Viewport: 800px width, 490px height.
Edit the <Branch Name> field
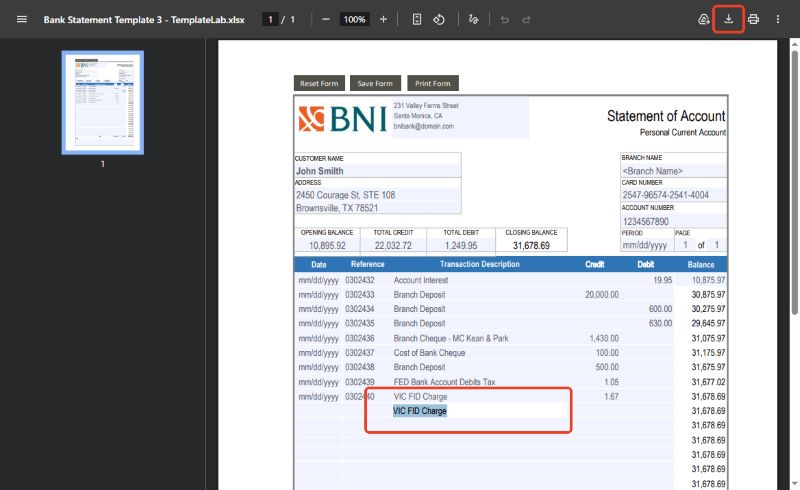[x=673, y=171]
